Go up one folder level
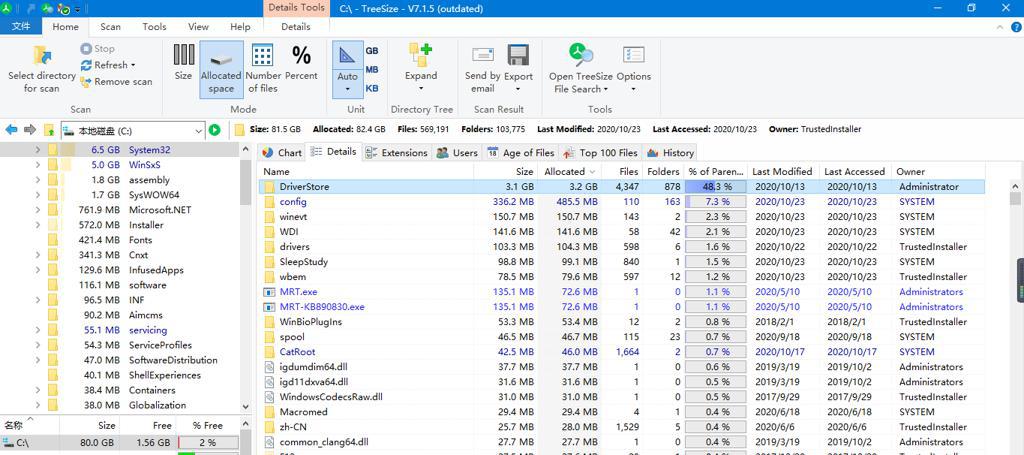Viewport: 1024px width, 455px height. point(49,130)
